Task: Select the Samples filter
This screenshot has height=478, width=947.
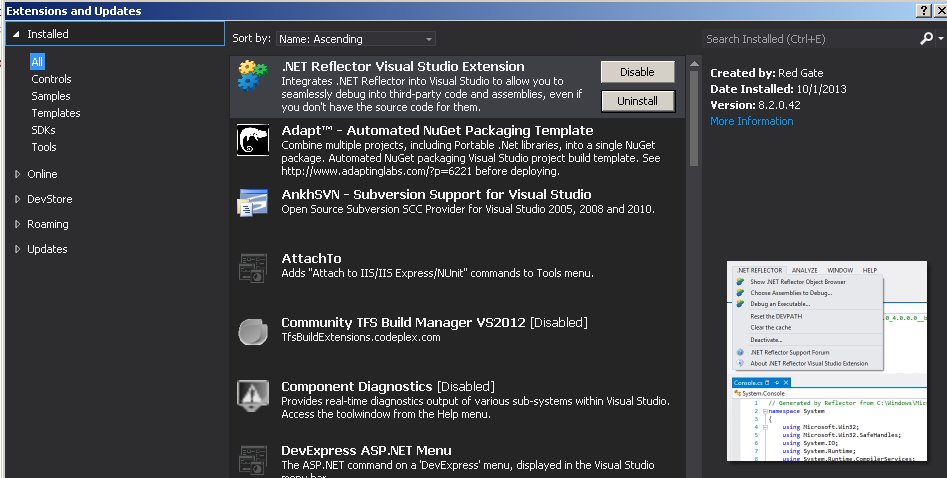Action: coord(51,96)
